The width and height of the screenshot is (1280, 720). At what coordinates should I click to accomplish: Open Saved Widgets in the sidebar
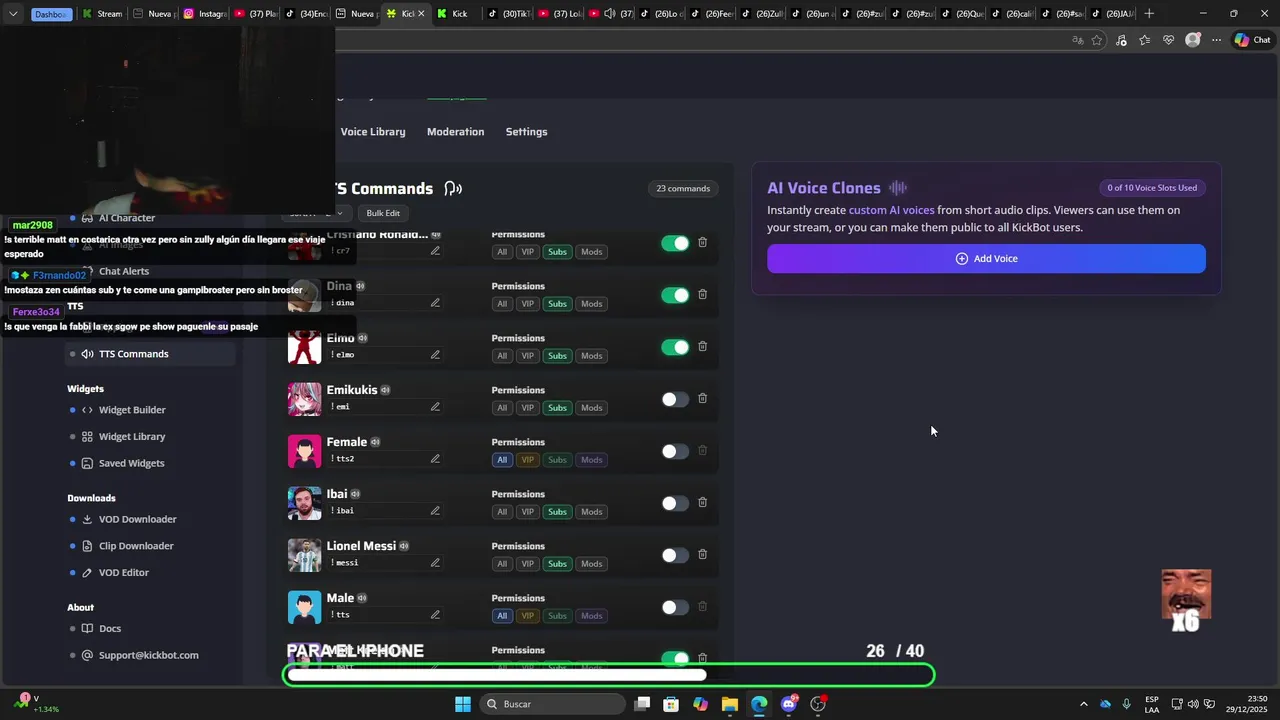click(x=131, y=463)
